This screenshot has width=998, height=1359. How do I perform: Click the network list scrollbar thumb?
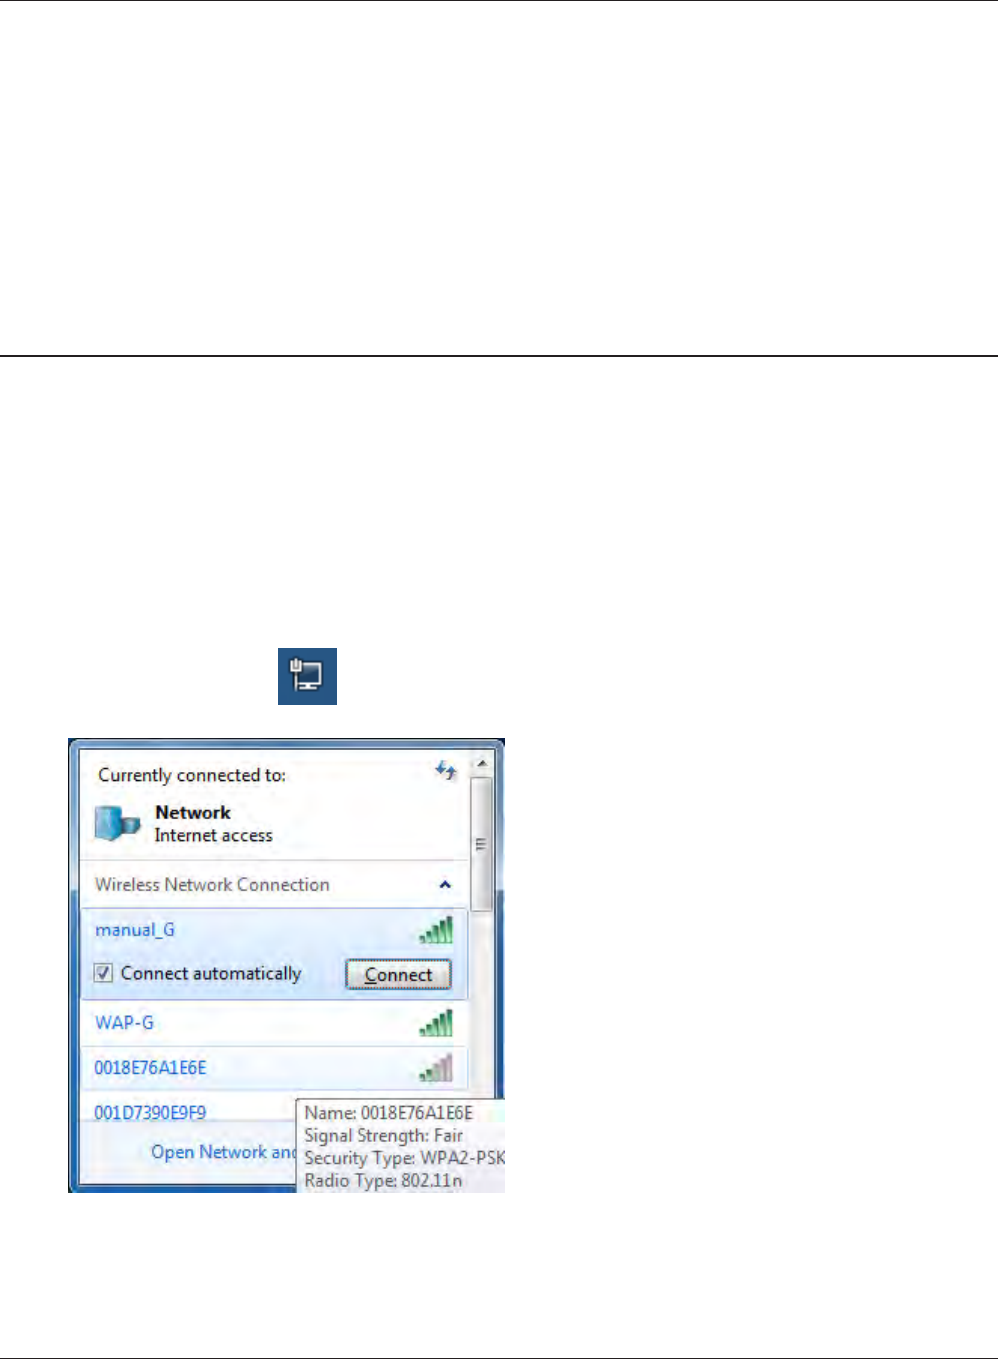click(481, 843)
